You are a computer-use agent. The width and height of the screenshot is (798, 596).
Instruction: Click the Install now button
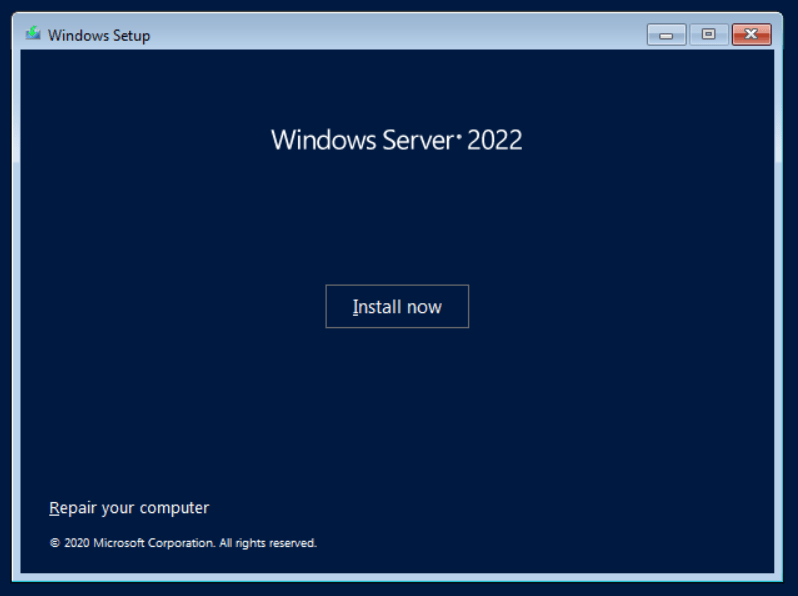point(397,307)
